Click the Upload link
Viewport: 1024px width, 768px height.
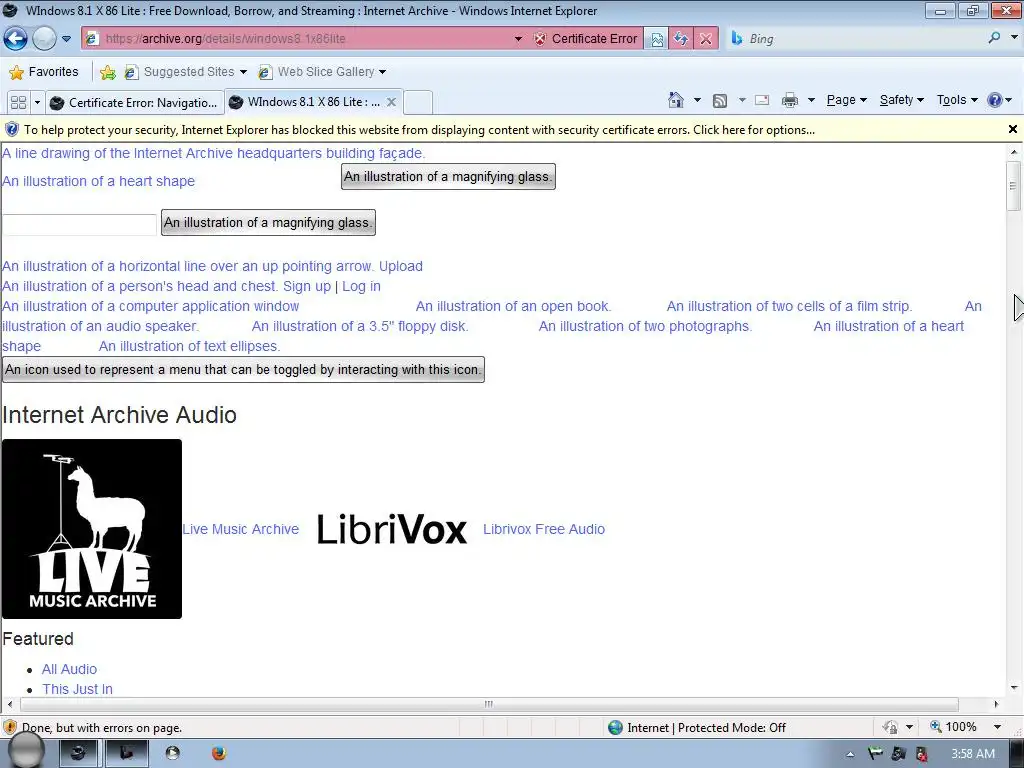[401, 266]
